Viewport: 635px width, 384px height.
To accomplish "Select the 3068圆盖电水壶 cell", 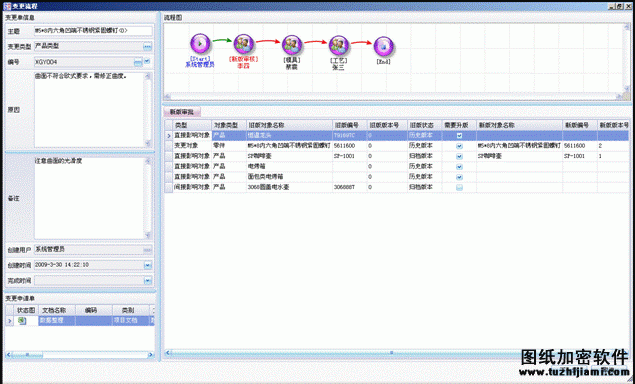I will 289,188.
